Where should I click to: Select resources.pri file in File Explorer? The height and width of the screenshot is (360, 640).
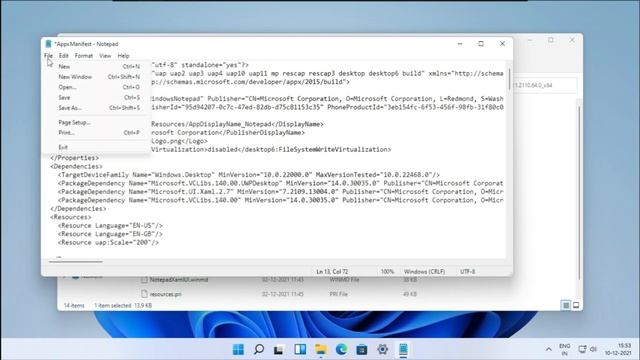click(x=165, y=294)
